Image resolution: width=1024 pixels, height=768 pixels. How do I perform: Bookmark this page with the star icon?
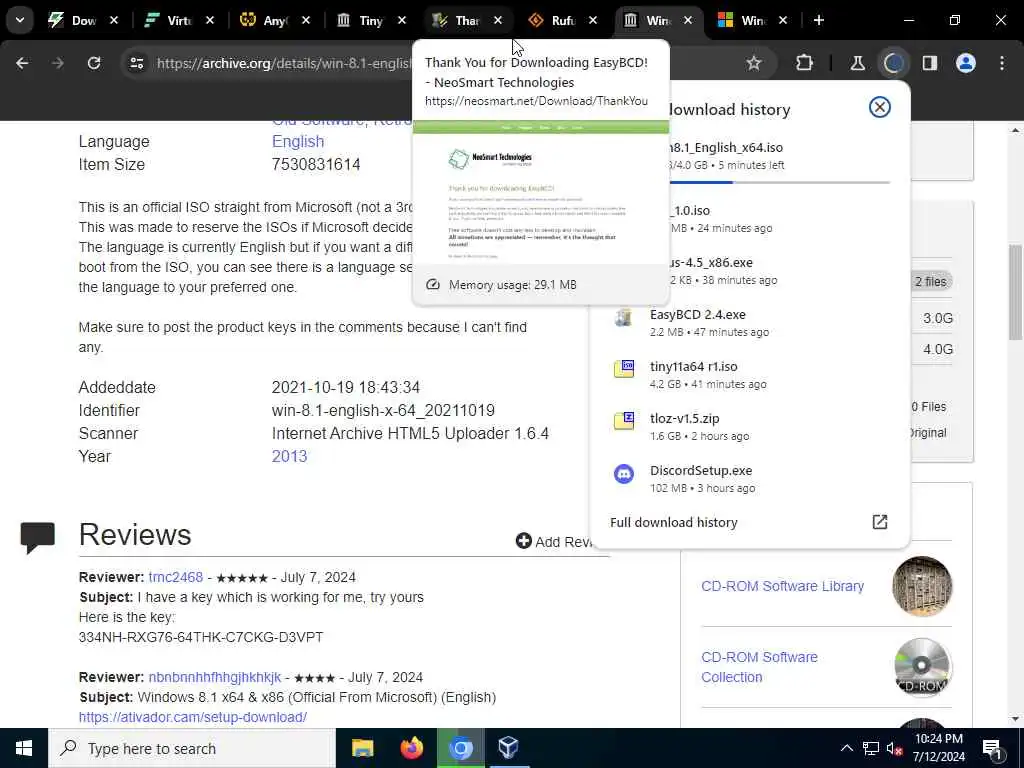(754, 63)
